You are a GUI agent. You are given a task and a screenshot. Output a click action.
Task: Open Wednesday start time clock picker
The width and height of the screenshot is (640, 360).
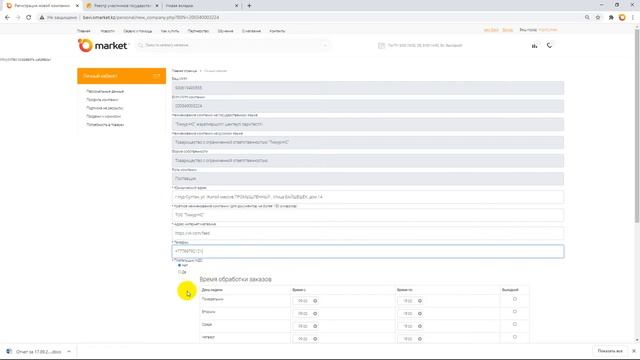(315, 326)
